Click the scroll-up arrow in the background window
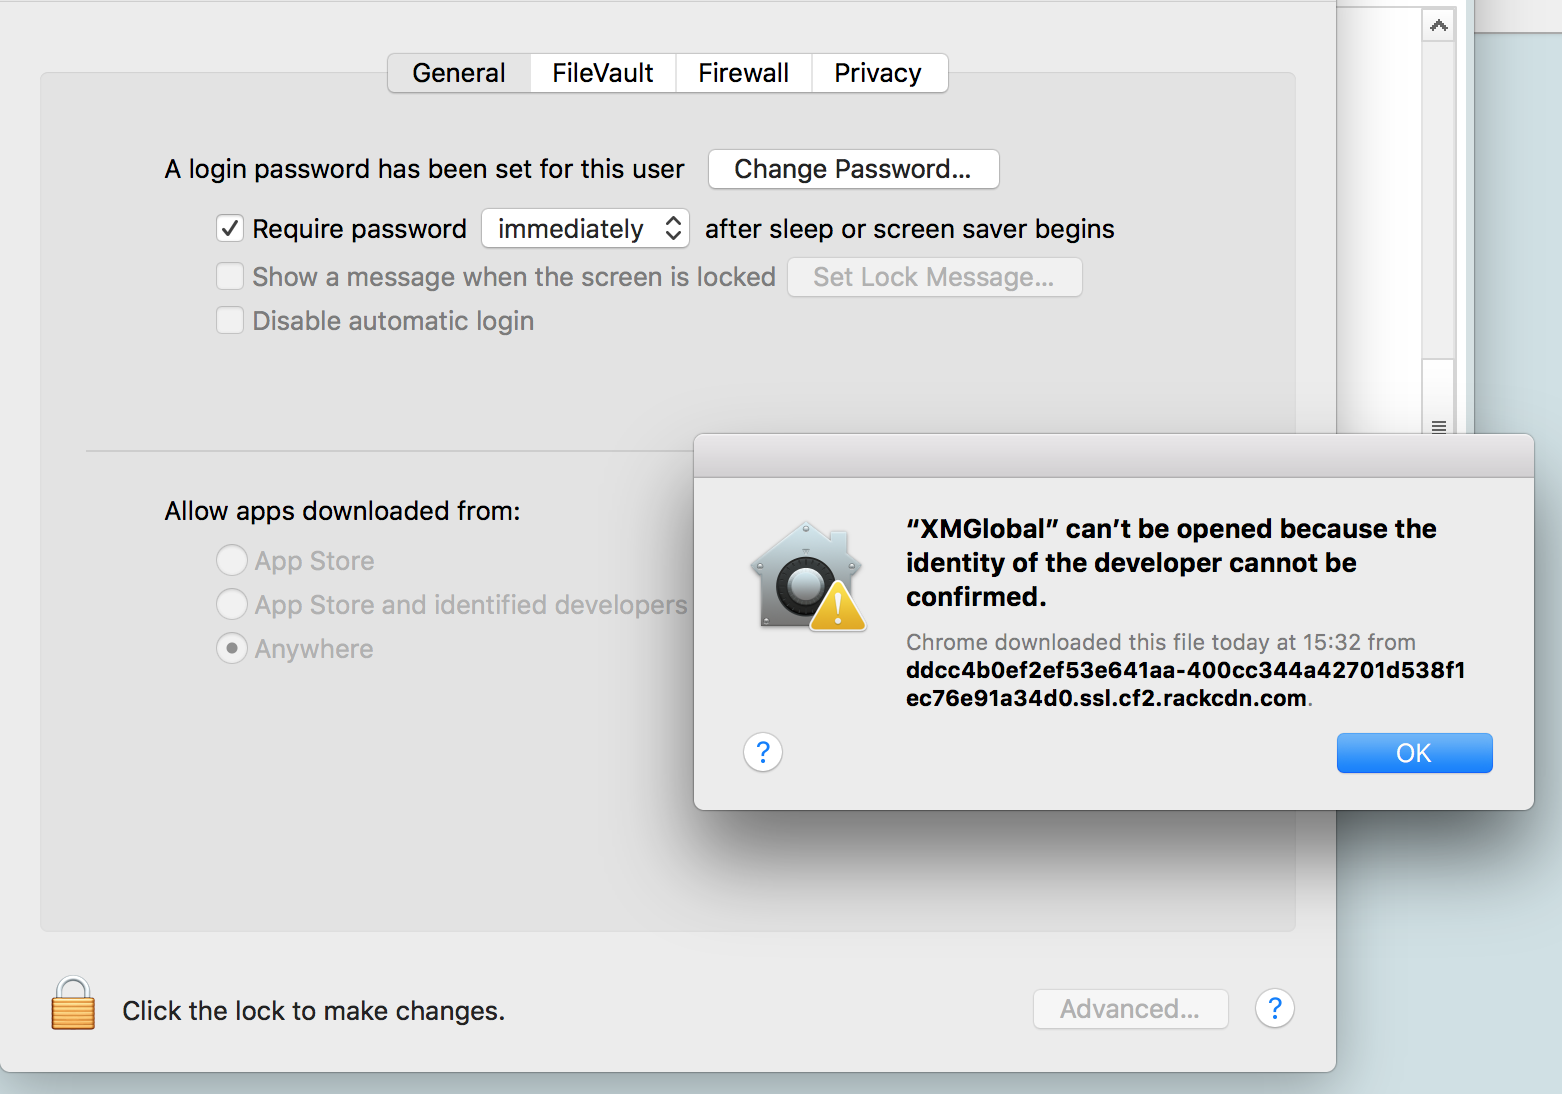 click(x=1438, y=25)
